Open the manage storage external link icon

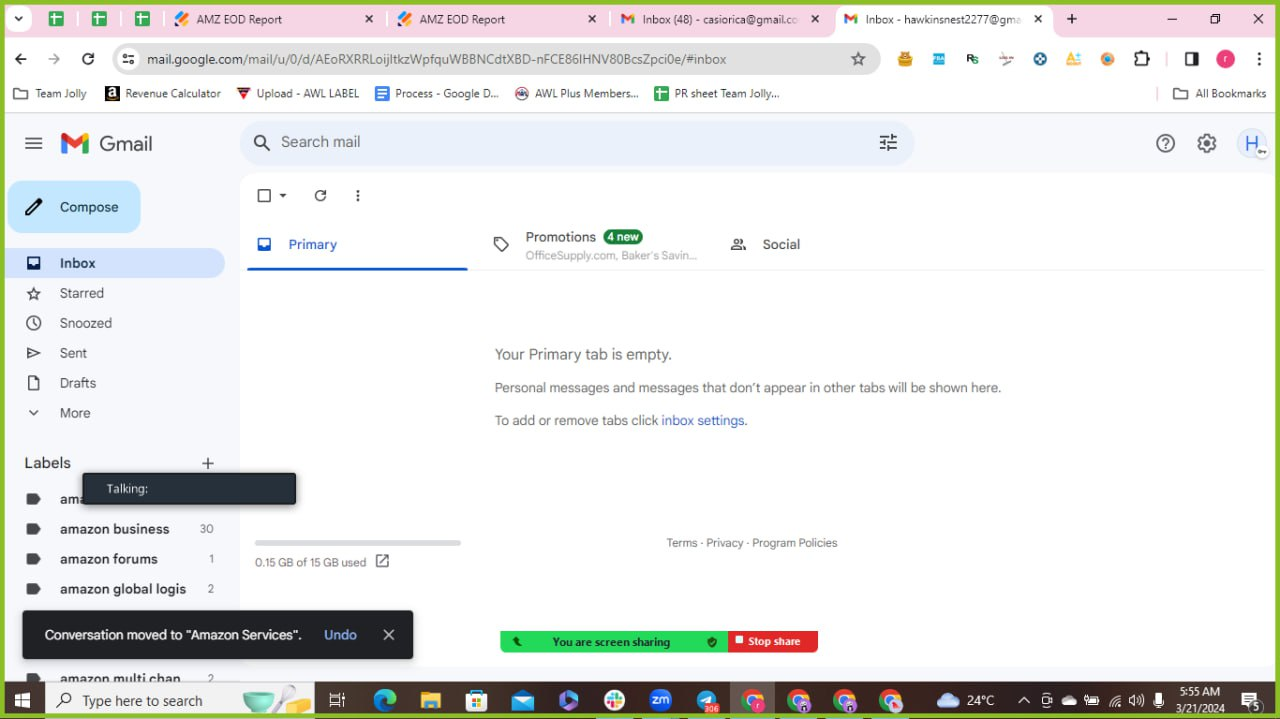point(382,562)
